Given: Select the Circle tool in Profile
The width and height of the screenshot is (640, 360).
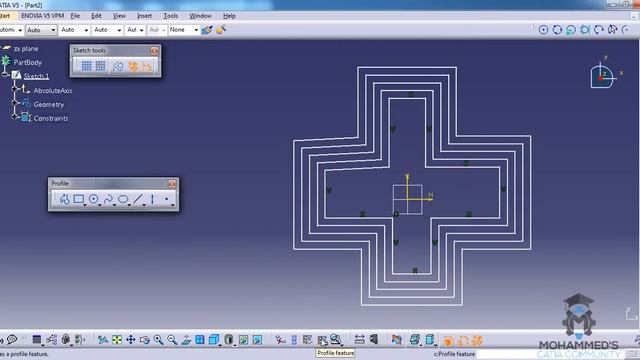Looking at the screenshot, I should coord(93,199).
